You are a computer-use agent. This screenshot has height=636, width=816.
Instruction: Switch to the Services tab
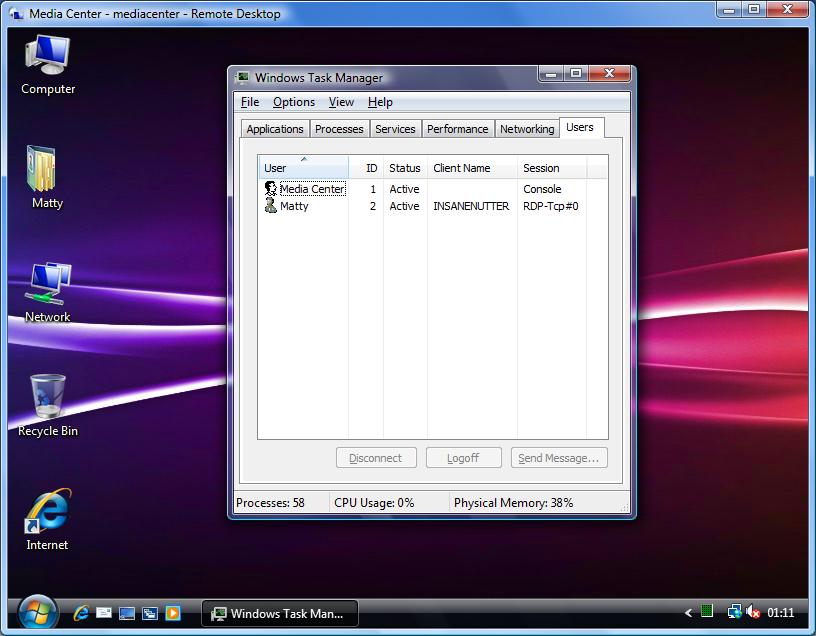click(x=395, y=129)
